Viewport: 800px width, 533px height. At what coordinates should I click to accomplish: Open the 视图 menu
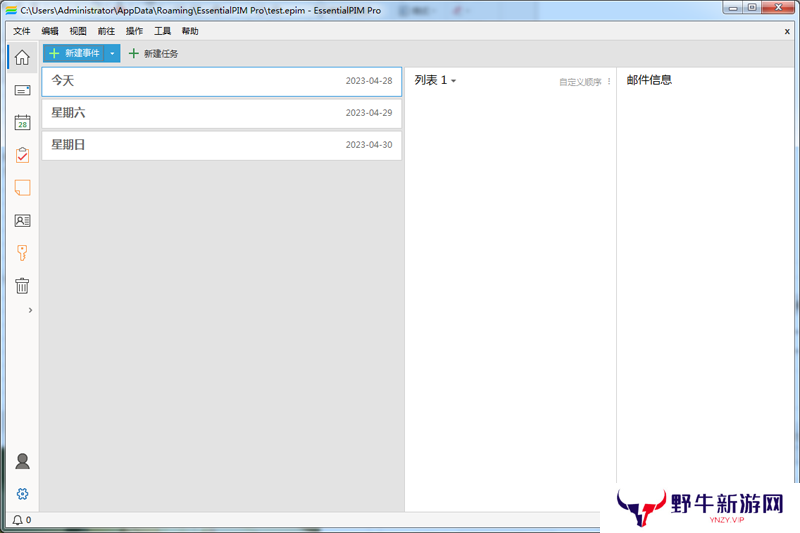[x=78, y=31]
